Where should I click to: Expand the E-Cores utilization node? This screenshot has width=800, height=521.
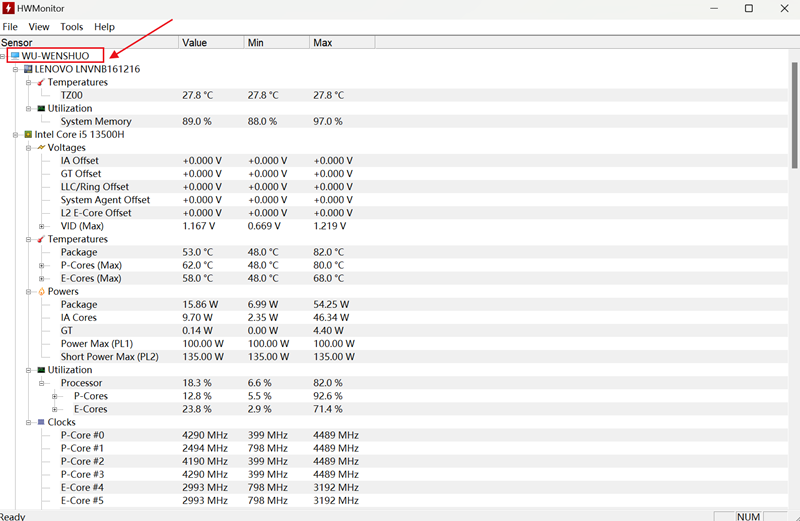[x=54, y=409]
